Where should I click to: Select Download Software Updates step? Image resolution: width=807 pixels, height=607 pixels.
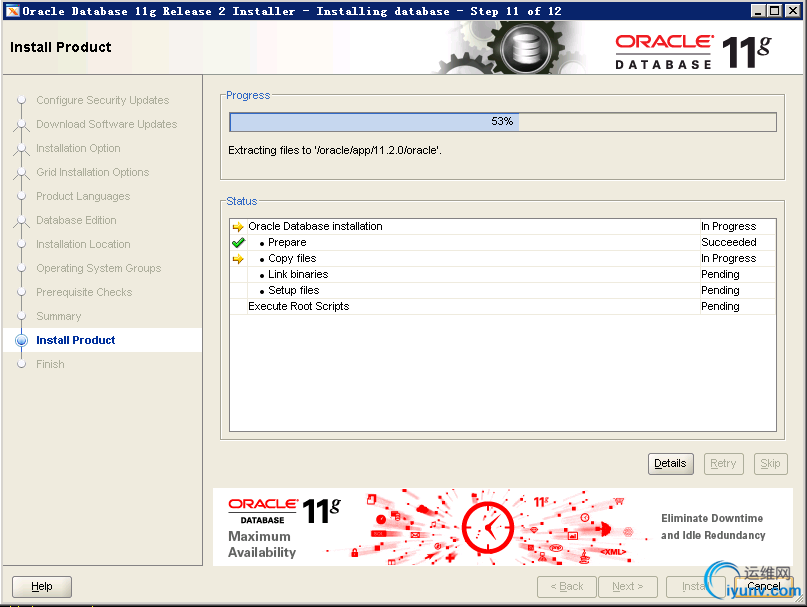(x=107, y=124)
